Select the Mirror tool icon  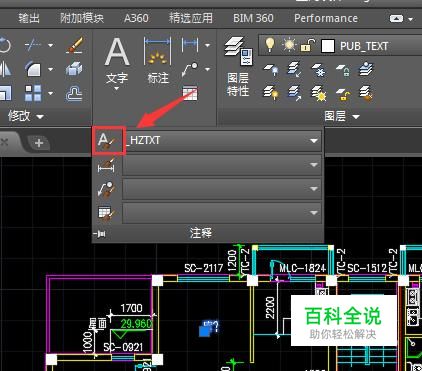point(6,69)
